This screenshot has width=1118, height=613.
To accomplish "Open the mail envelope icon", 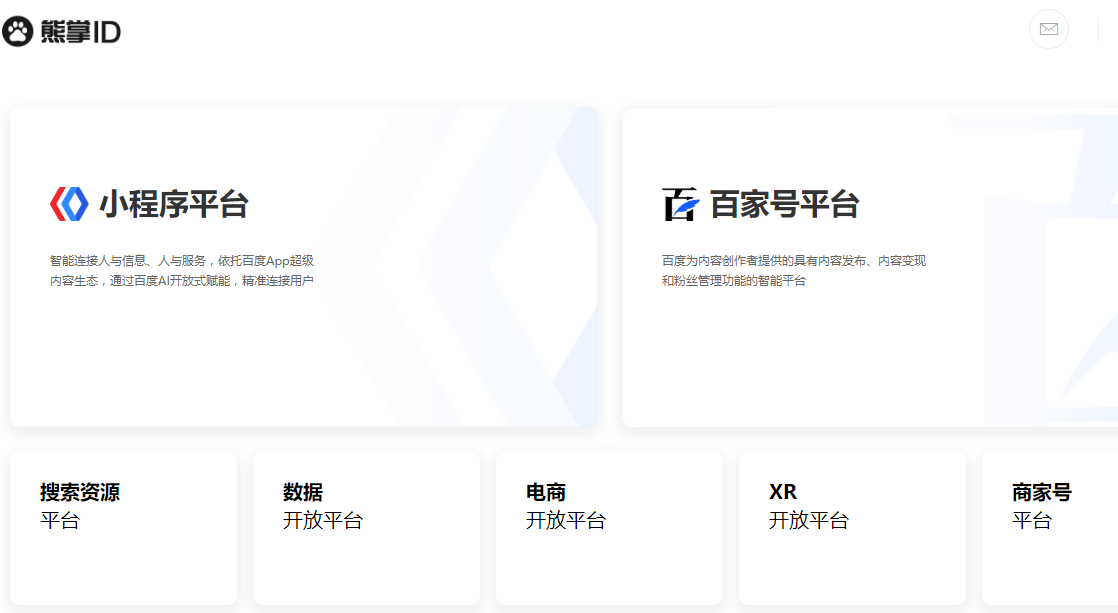I will point(1049,29).
